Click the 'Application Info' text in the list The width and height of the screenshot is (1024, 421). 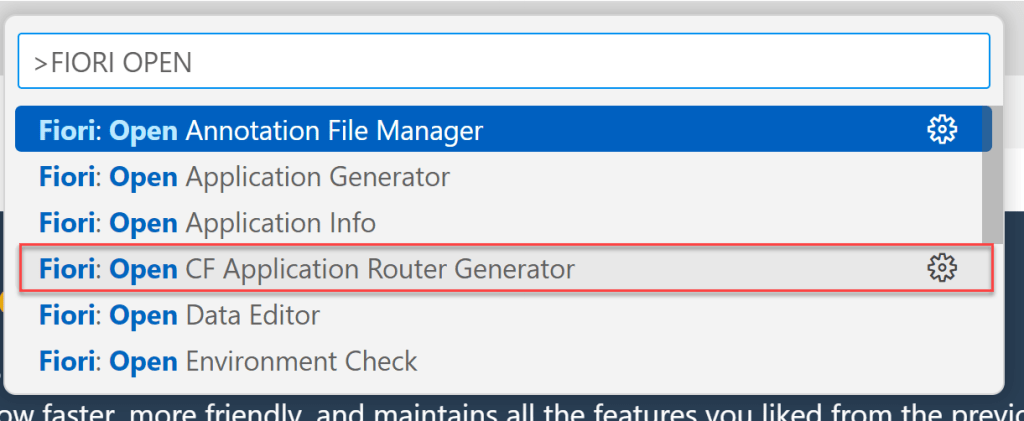[281, 222]
